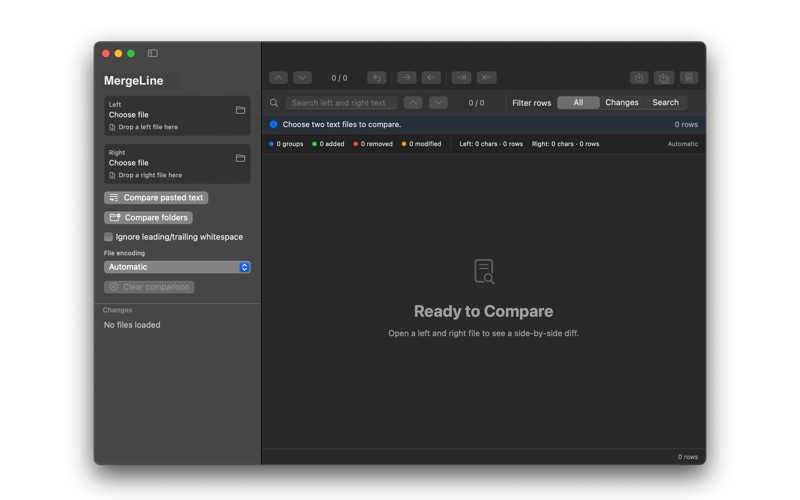Screen dimensions: 800x500
Task: Click Left Choose file area
Action: [x=177, y=116]
